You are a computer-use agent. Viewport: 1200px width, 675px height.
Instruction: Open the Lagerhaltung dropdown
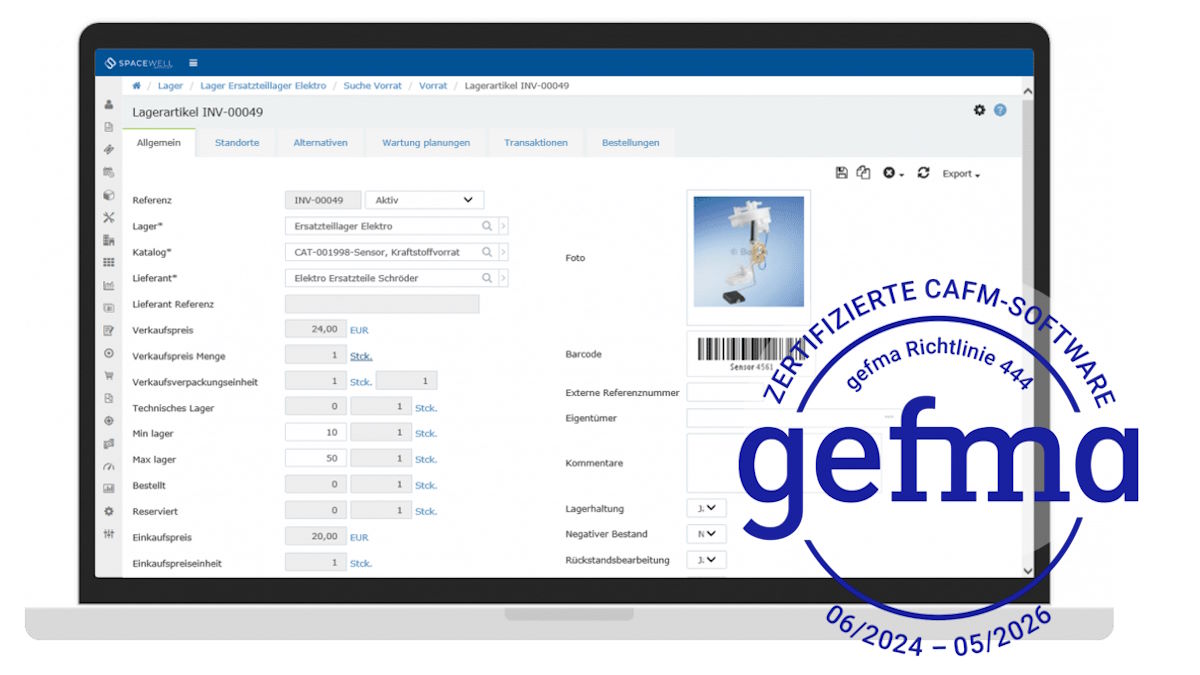(707, 508)
